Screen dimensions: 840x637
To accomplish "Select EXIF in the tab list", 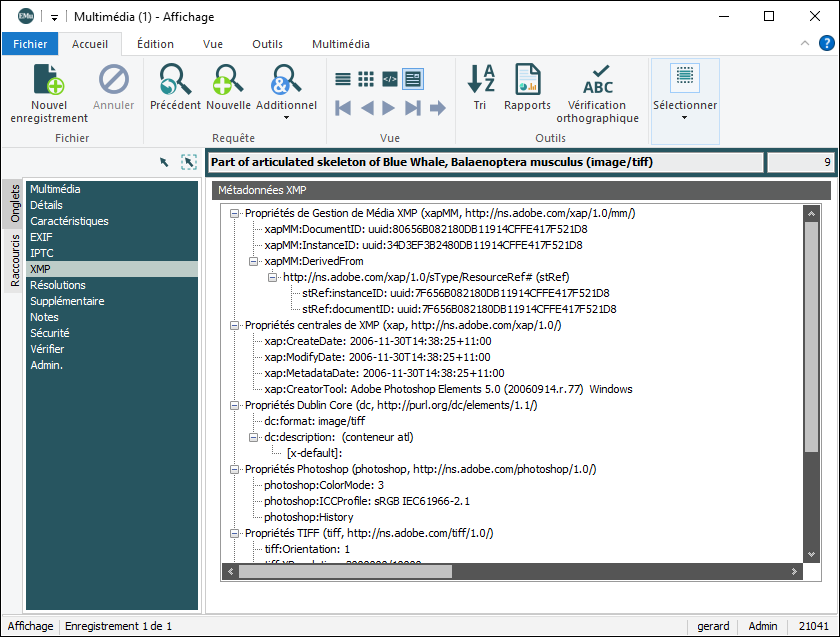I will pyautogui.click(x=43, y=237).
